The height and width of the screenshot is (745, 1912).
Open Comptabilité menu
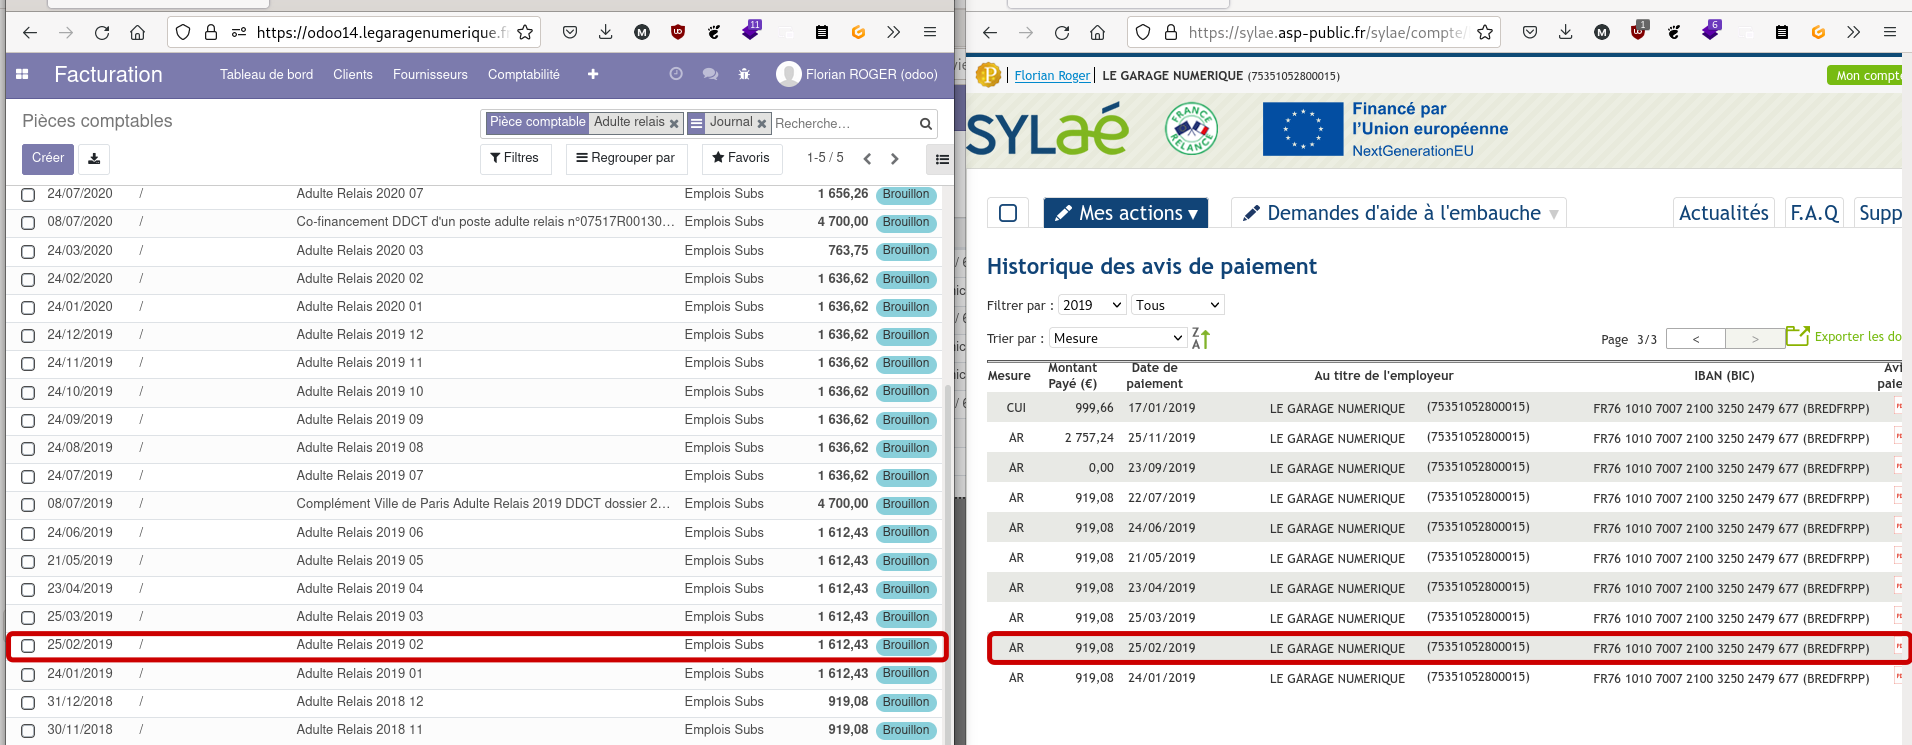524,74
